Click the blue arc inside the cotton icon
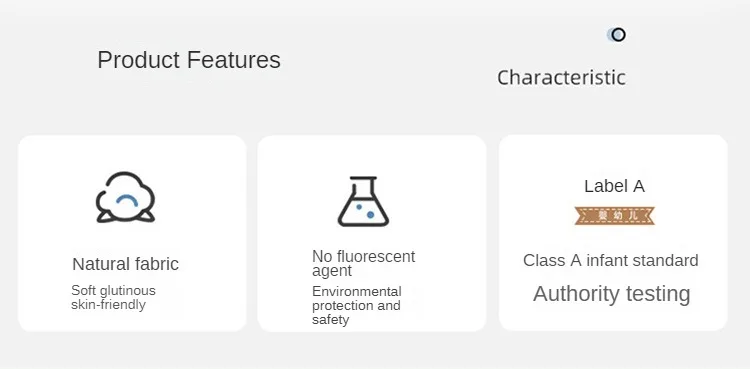 pos(127,201)
